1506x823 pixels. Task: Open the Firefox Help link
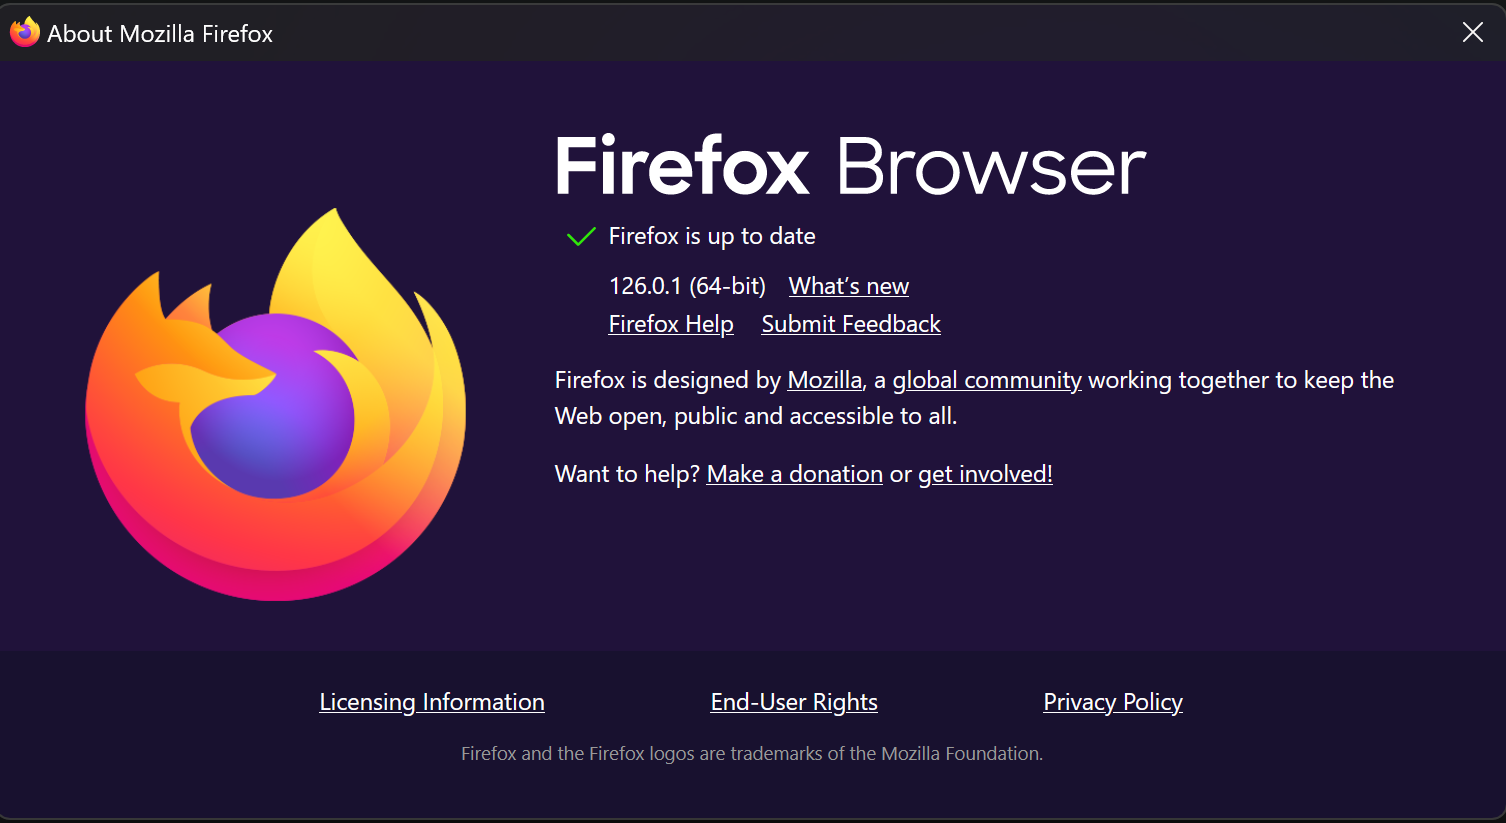coord(671,324)
